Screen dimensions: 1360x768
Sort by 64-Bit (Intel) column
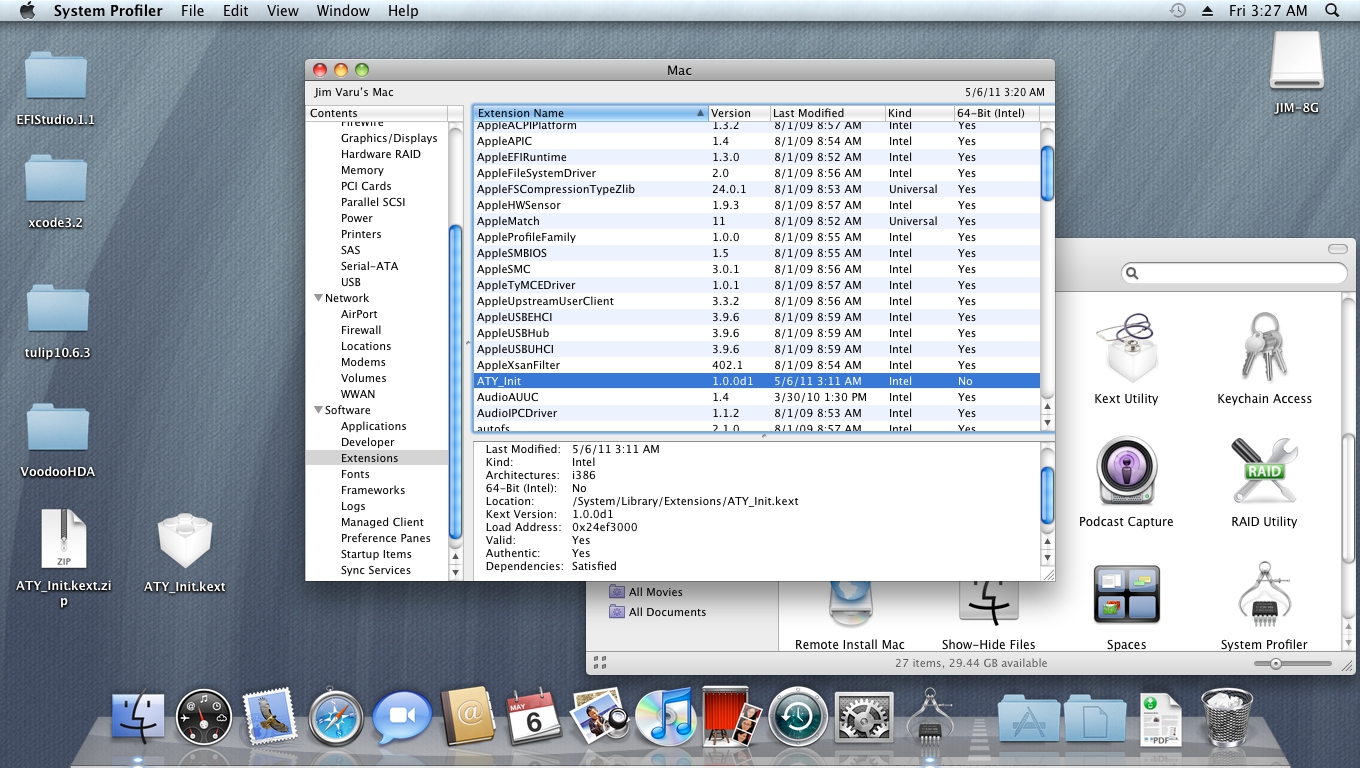point(997,113)
